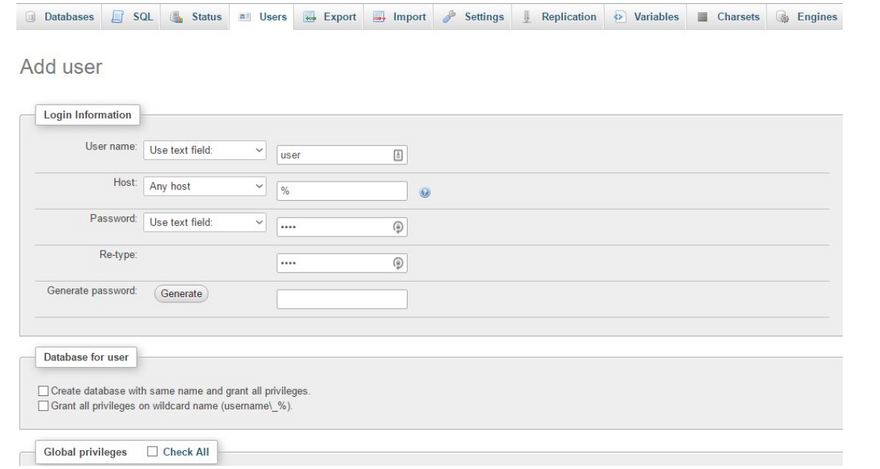Open the Password type dropdown

coord(205,222)
